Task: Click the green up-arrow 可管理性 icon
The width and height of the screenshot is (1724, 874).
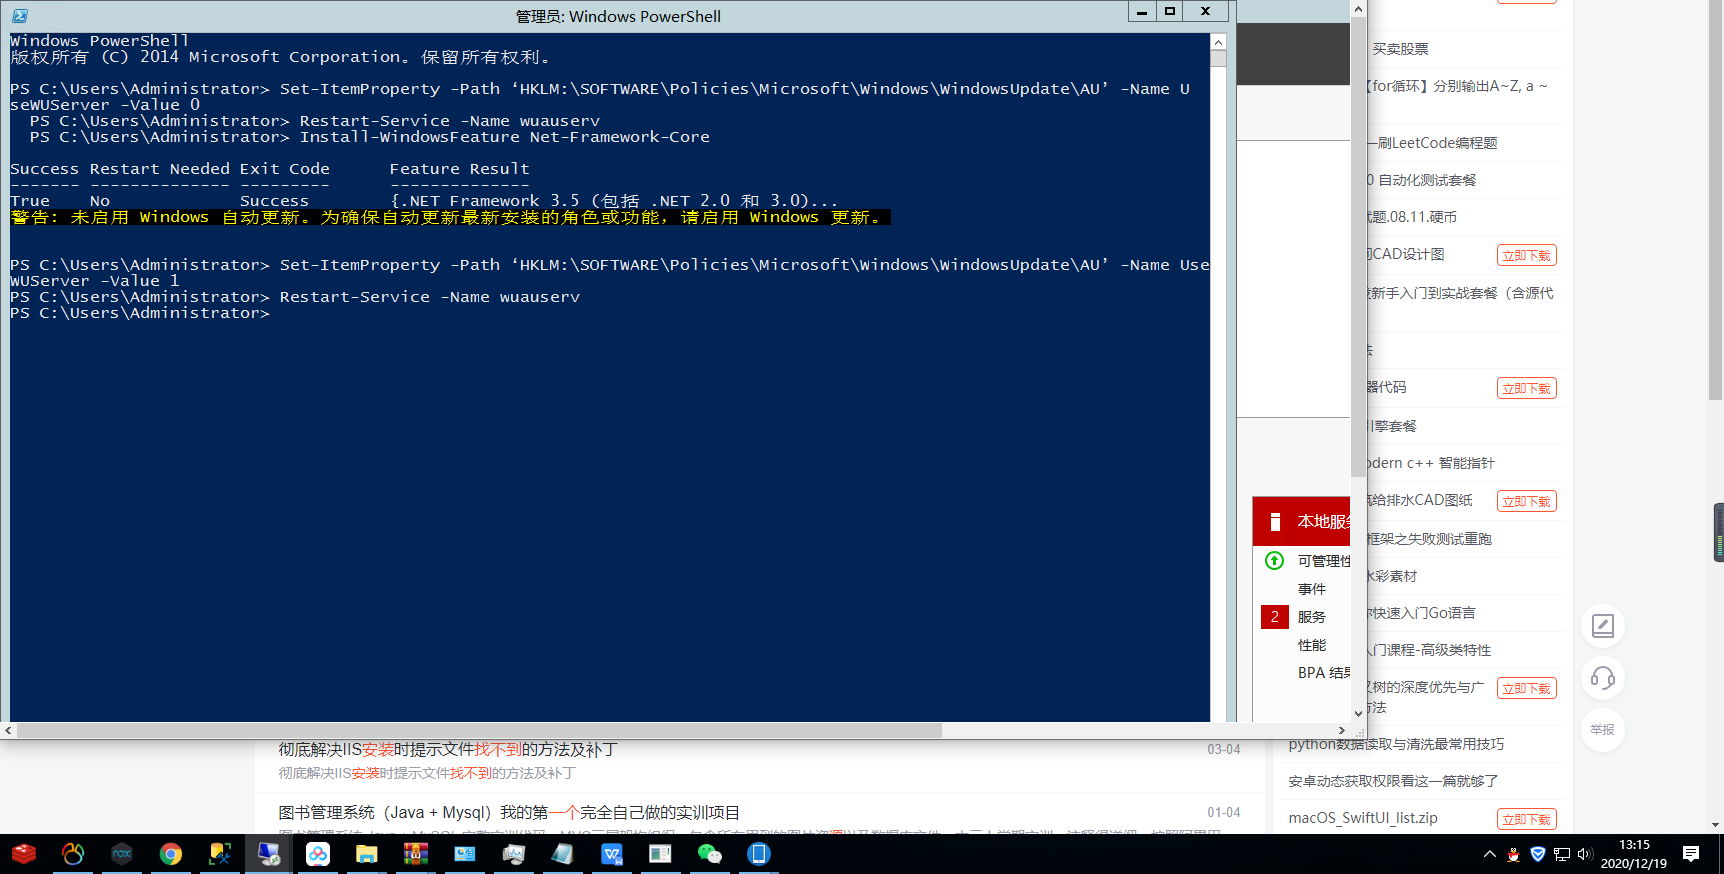Action: [1274, 561]
